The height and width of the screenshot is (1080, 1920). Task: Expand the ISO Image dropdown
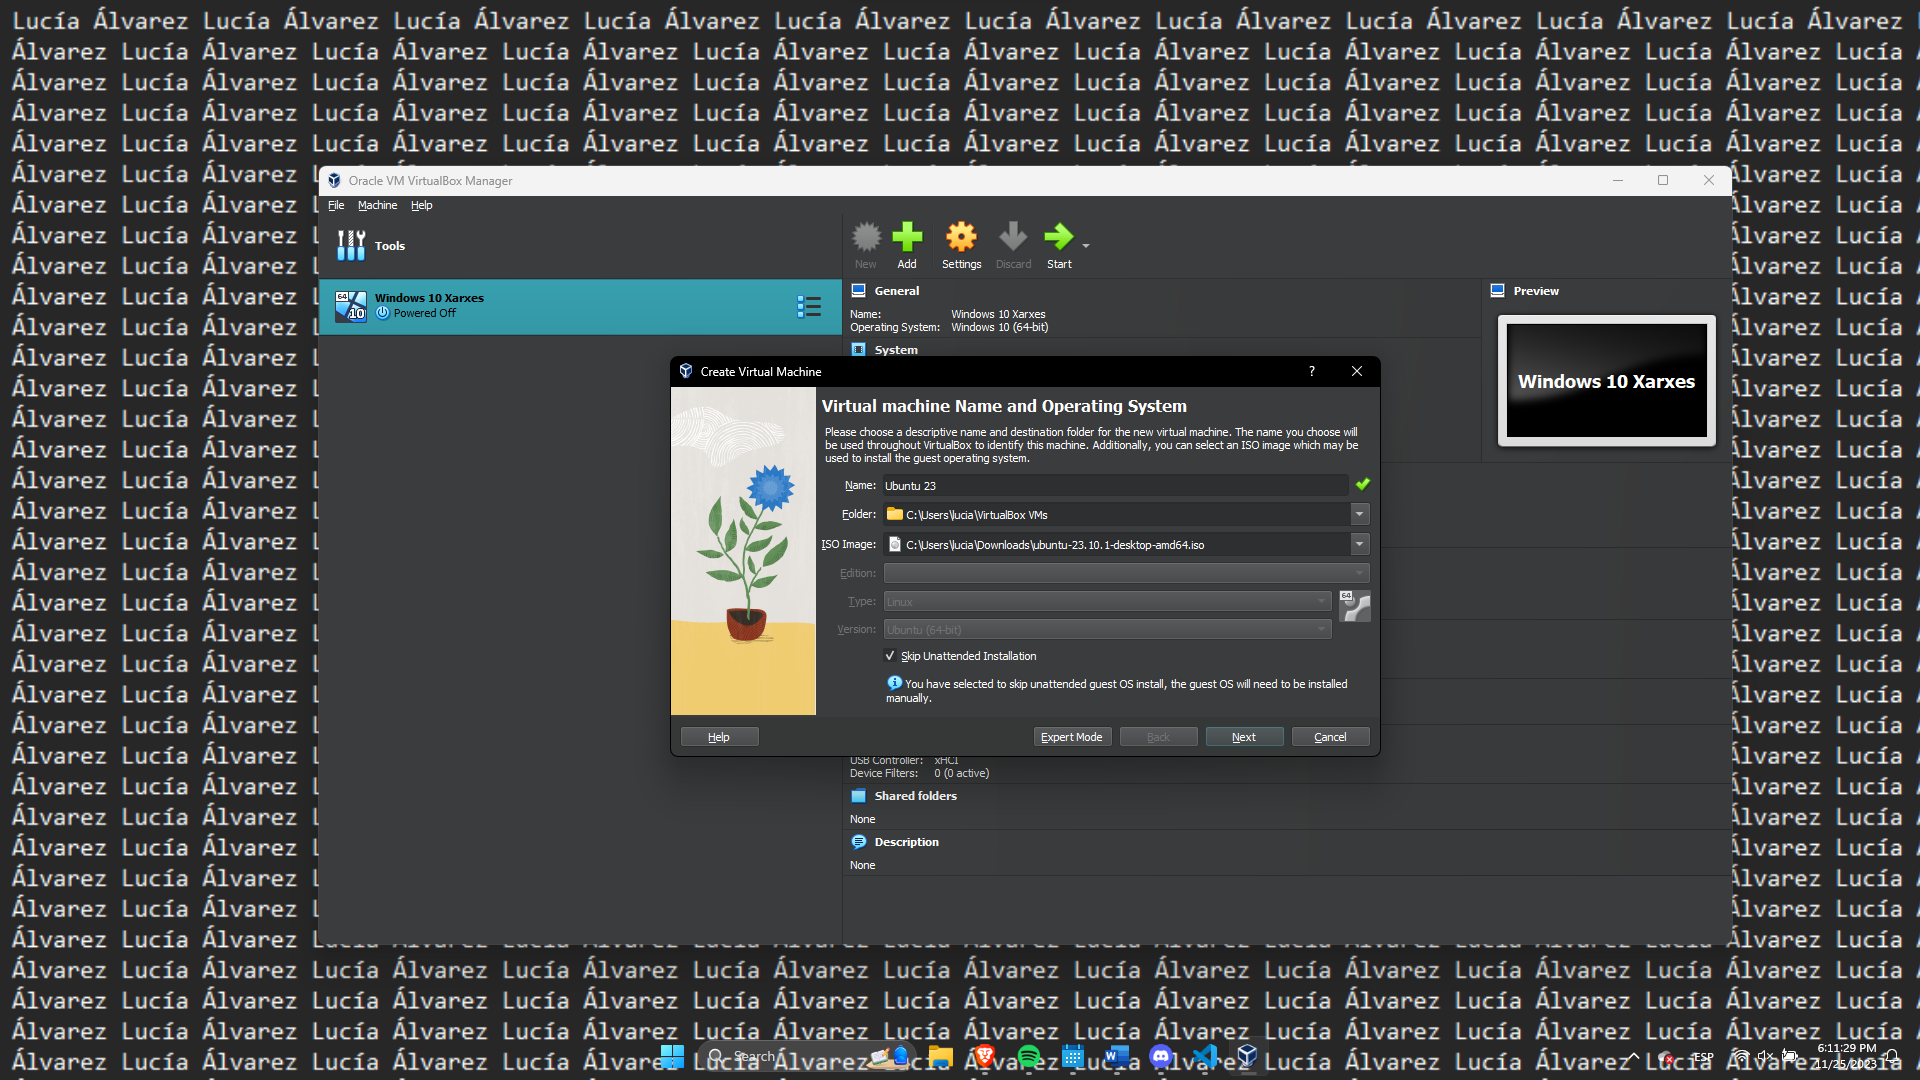click(1359, 544)
